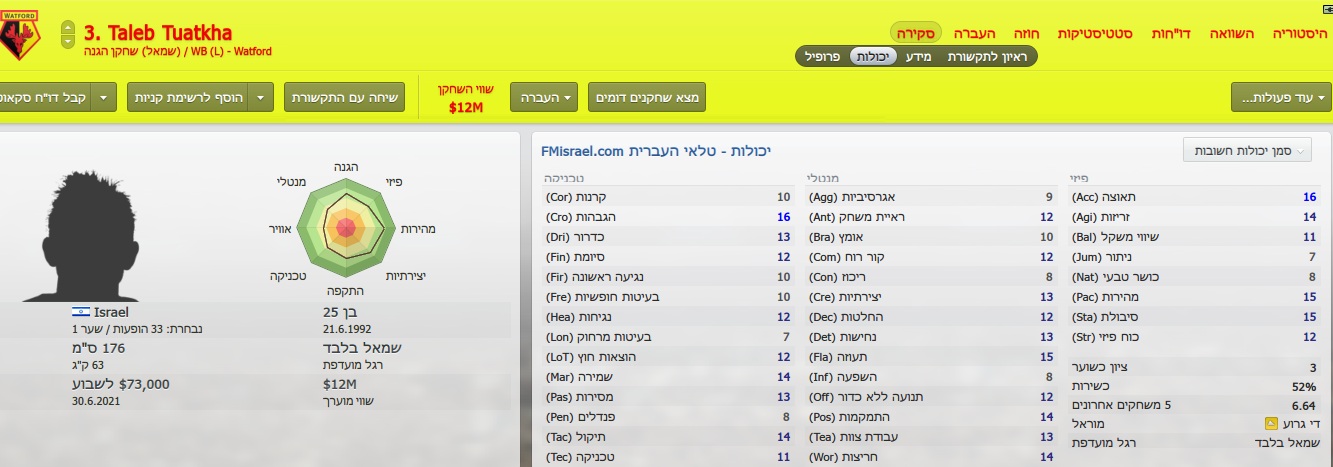The height and width of the screenshot is (467, 1333).
Task: Open dropdown arrow beside הוסף לרשימת קניות
Action: (260, 97)
